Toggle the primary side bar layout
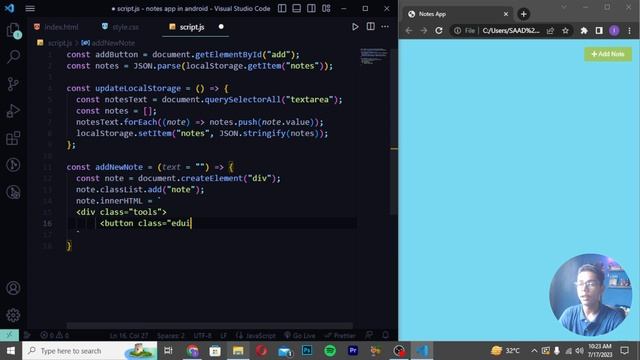The width and height of the screenshot is (640, 360). click(282, 8)
